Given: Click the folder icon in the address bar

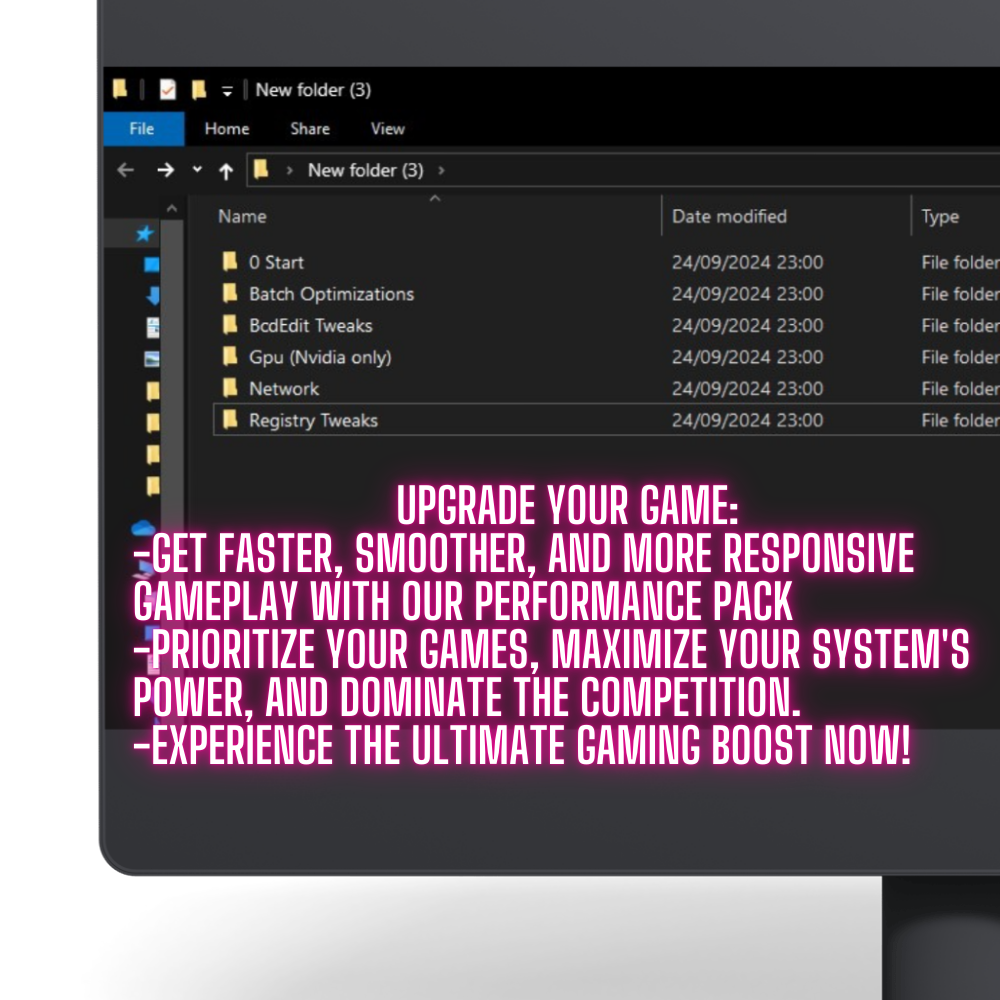Looking at the screenshot, I should (261, 170).
